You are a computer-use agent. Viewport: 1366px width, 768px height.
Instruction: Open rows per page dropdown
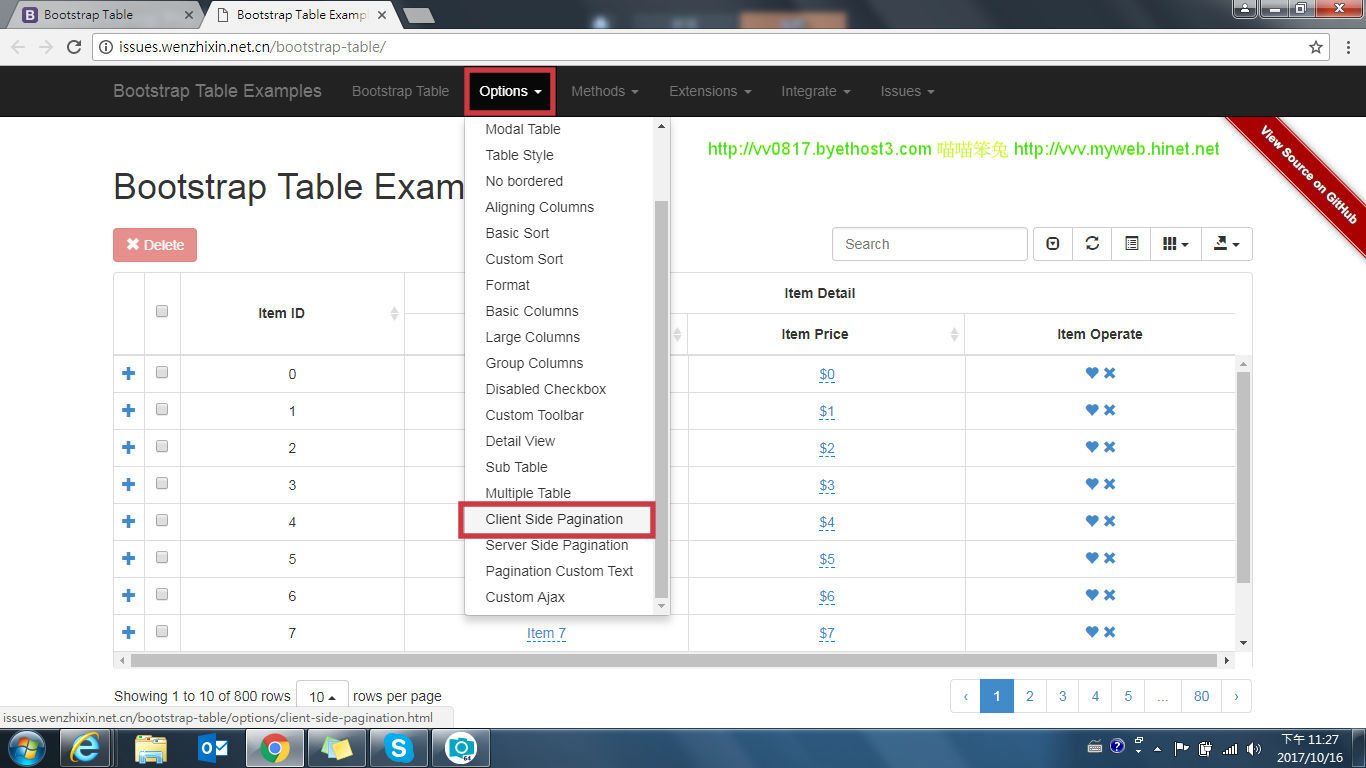click(322, 696)
